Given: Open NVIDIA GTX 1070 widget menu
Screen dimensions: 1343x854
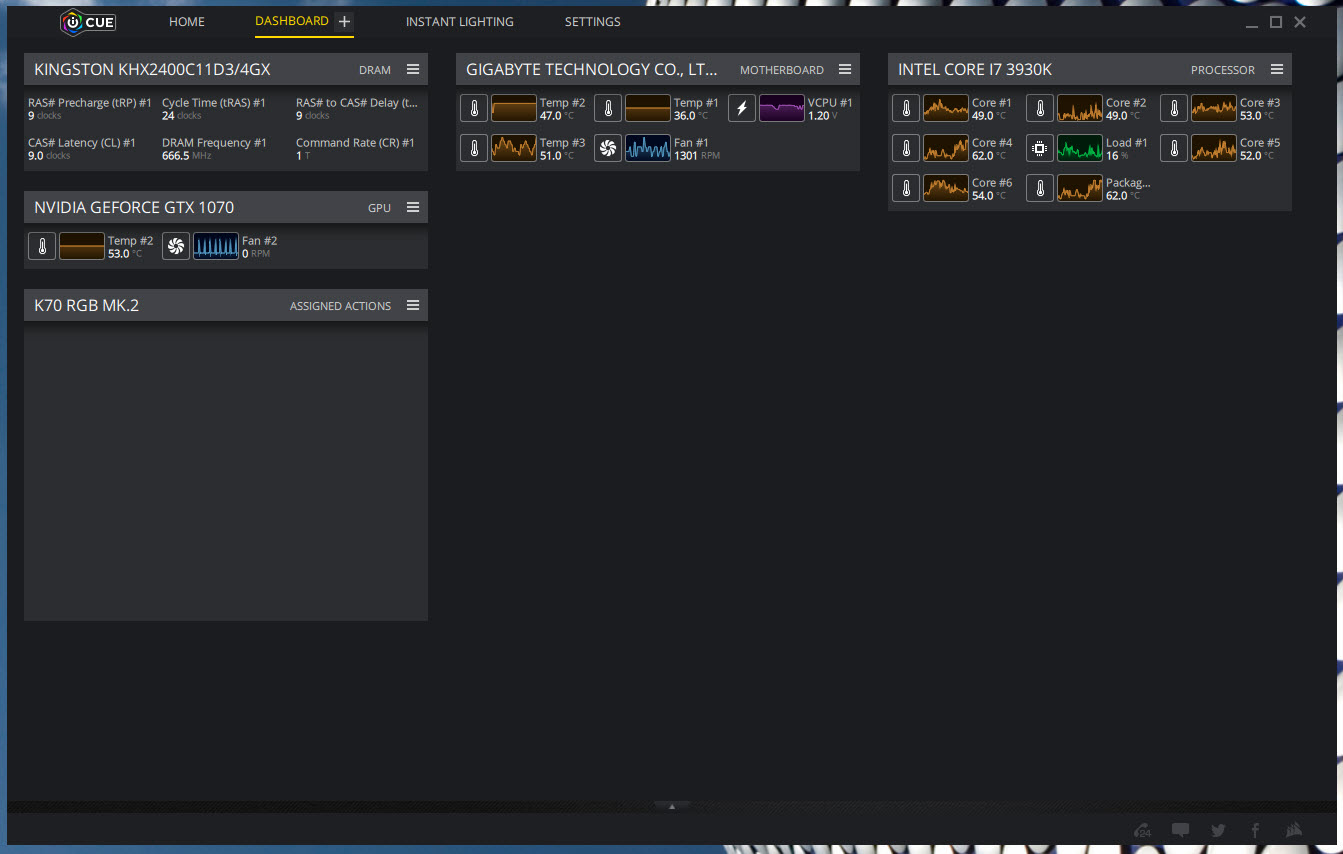Looking at the screenshot, I should [x=413, y=207].
